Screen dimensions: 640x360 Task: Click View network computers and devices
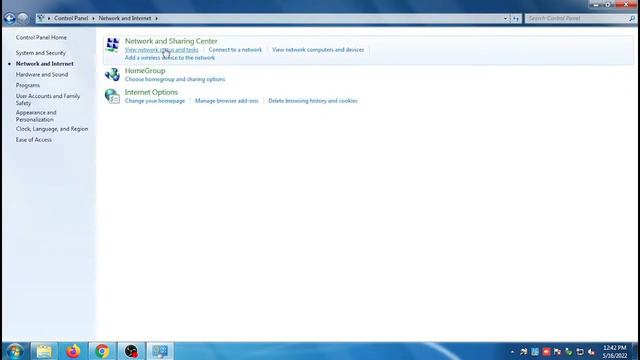click(x=318, y=50)
